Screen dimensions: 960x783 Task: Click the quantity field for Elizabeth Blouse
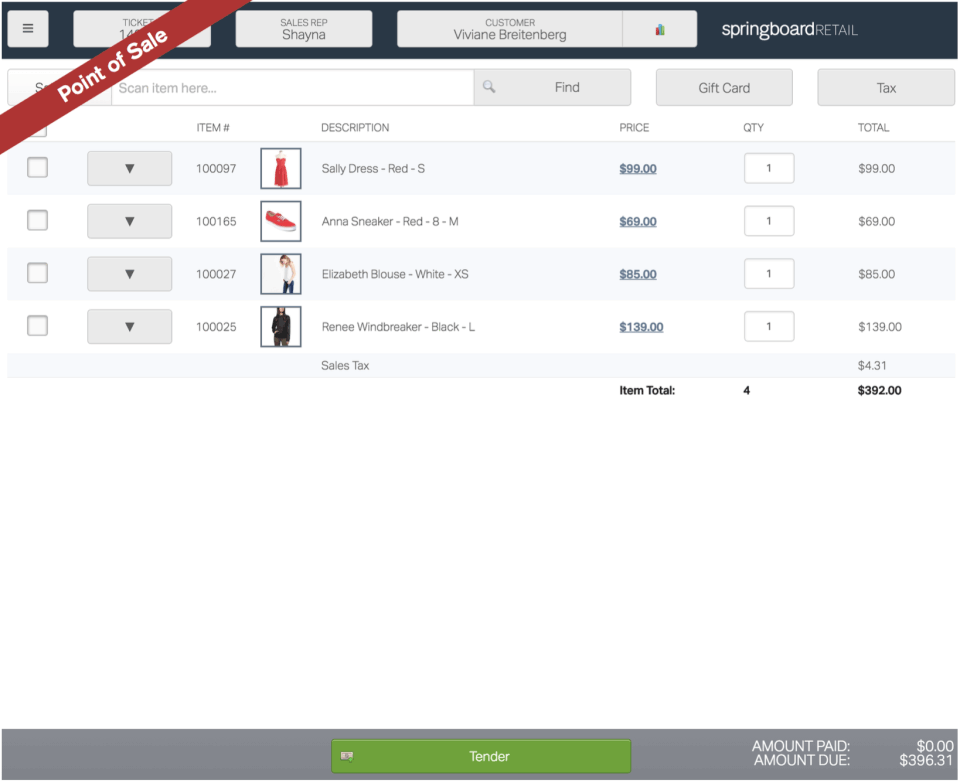click(768, 273)
